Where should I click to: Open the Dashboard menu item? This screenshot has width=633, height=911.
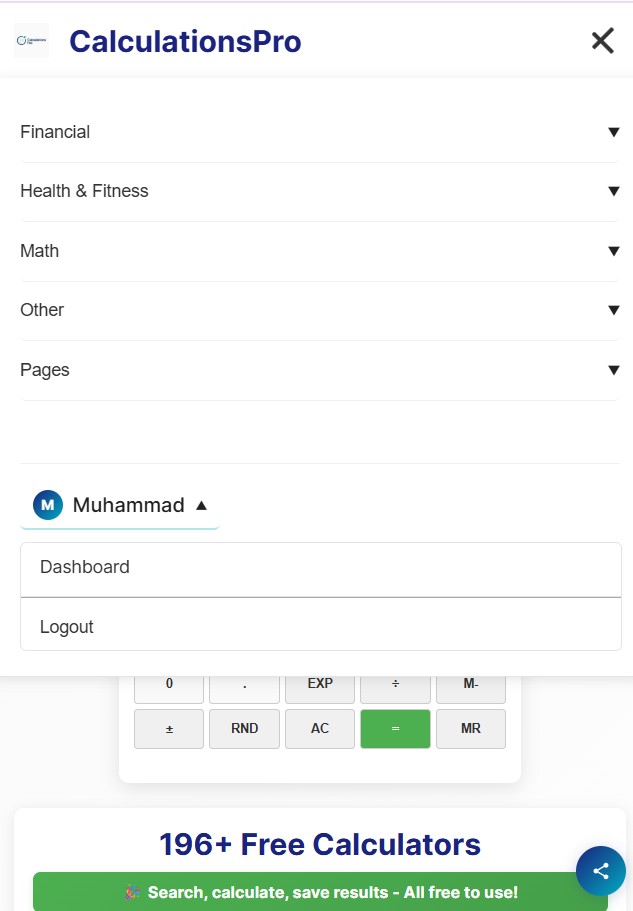click(85, 567)
